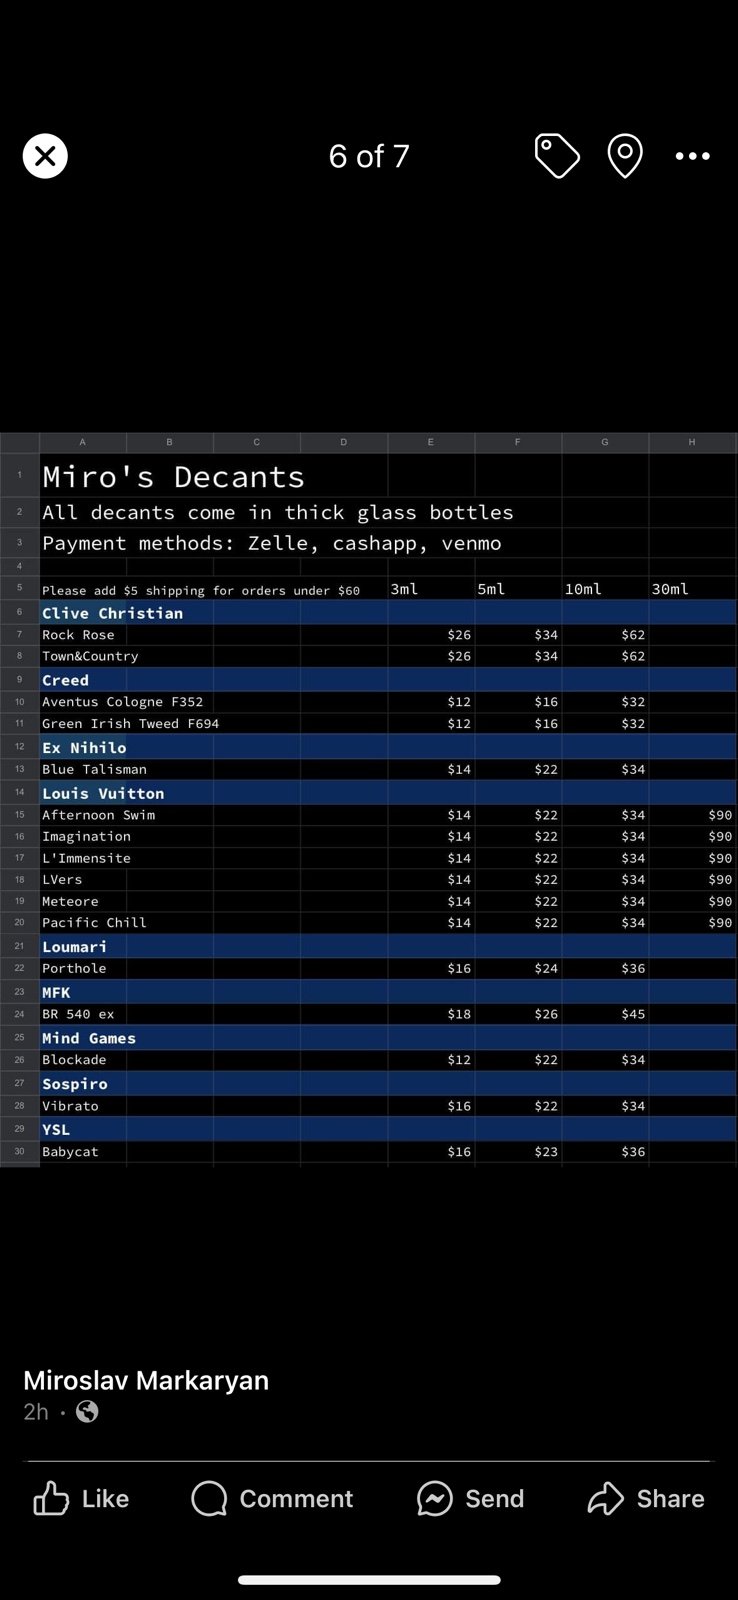Viewport: 738px width, 1600px height.
Task: Tap 'Green Irish Tweed F694' row
Action: click(x=130, y=723)
